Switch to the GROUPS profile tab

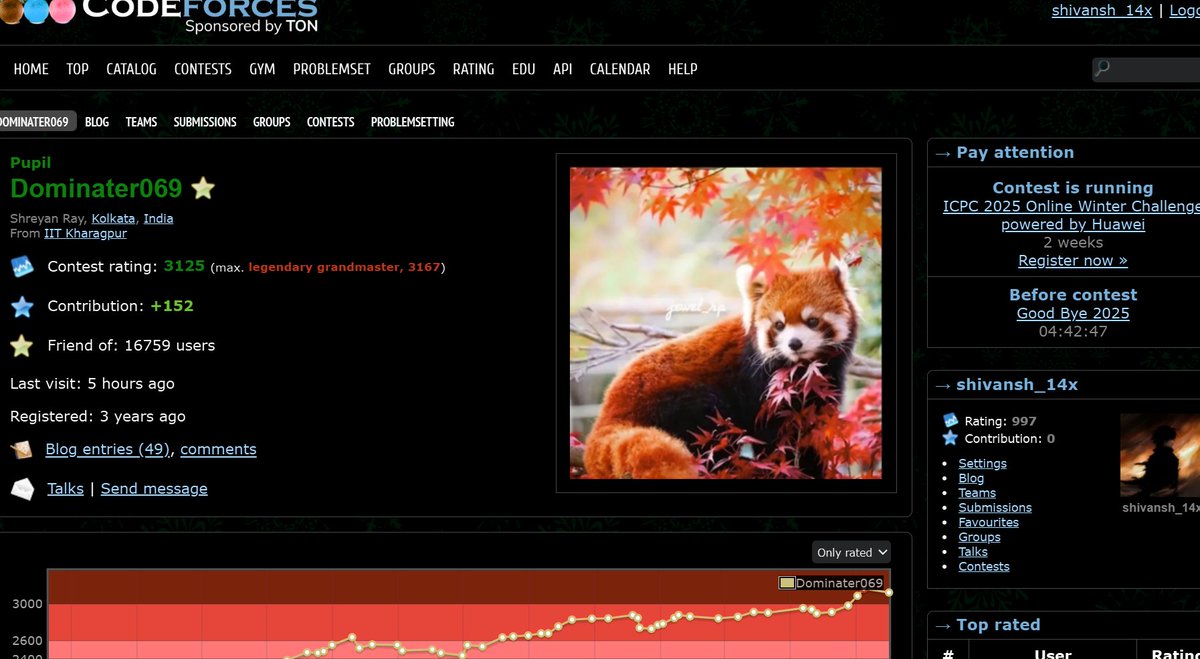pos(271,122)
